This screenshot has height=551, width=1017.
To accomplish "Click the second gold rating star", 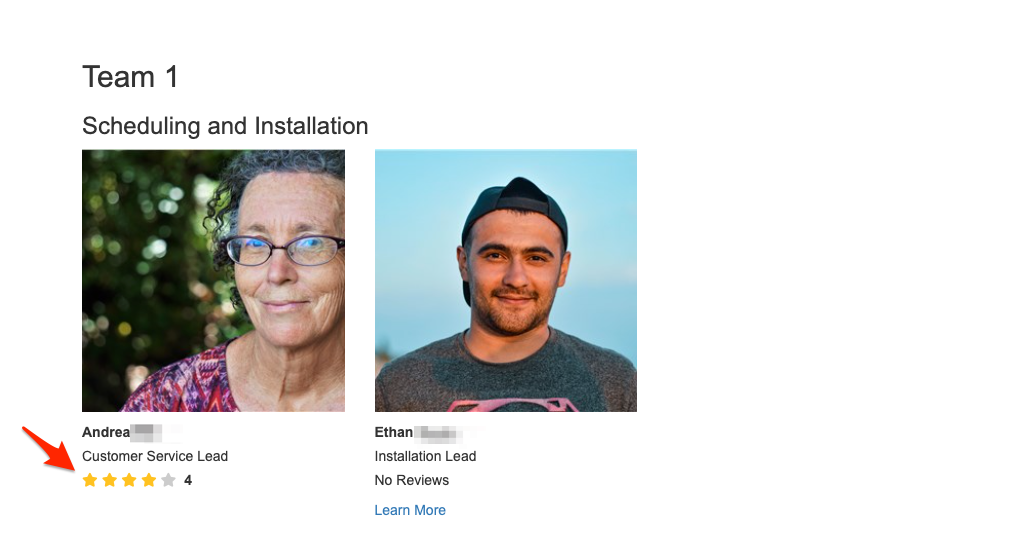I will pyautogui.click(x=110, y=481).
